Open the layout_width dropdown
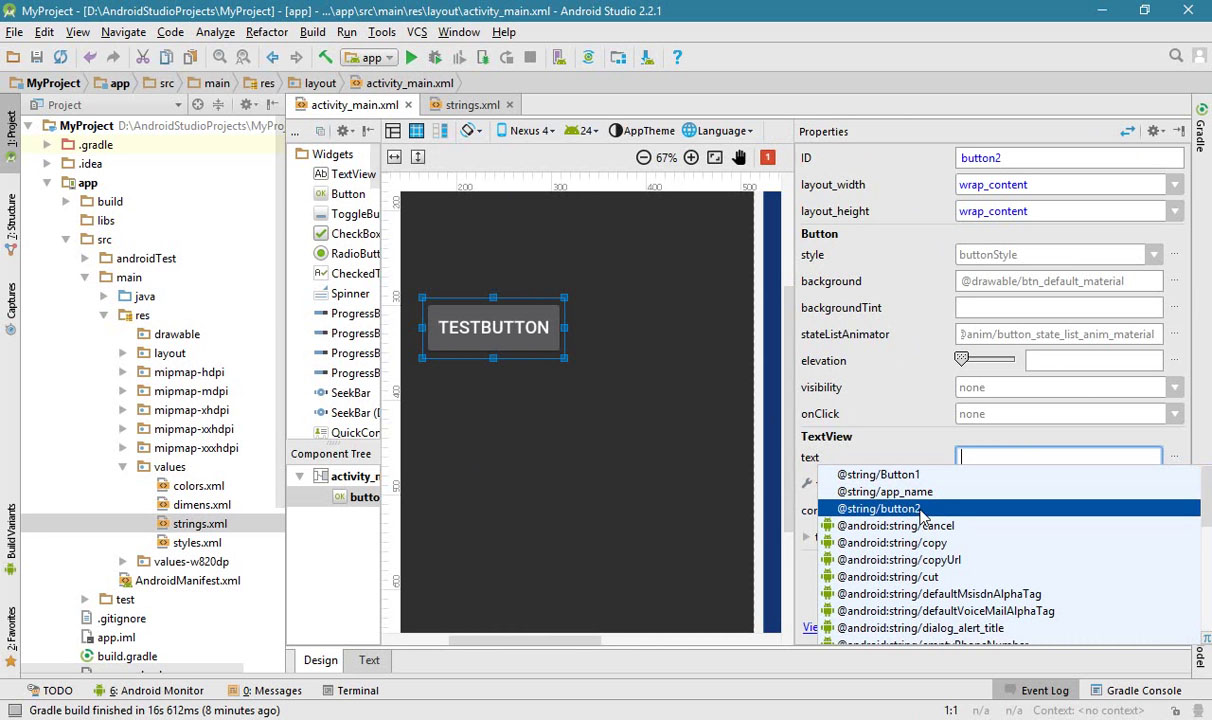This screenshot has height=720, width=1212. [x=1175, y=185]
